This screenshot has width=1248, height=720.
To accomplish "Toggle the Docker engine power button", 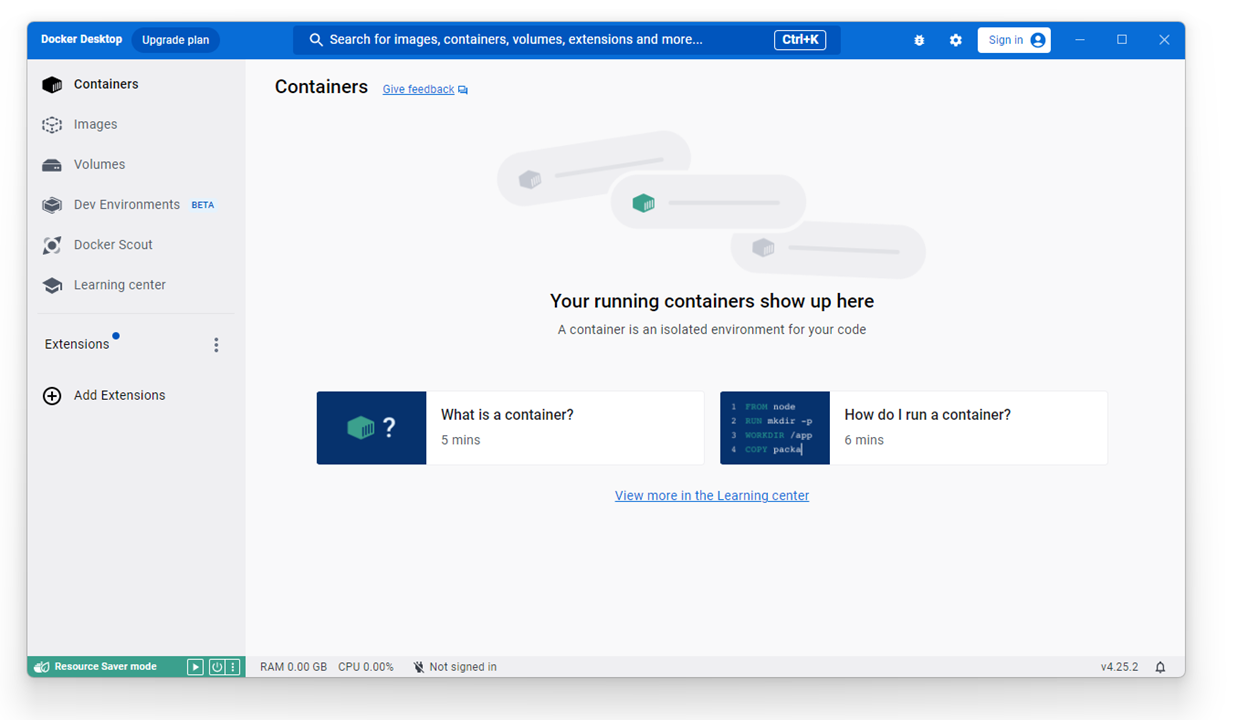I will pyautogui.click(x=216, y=666).
